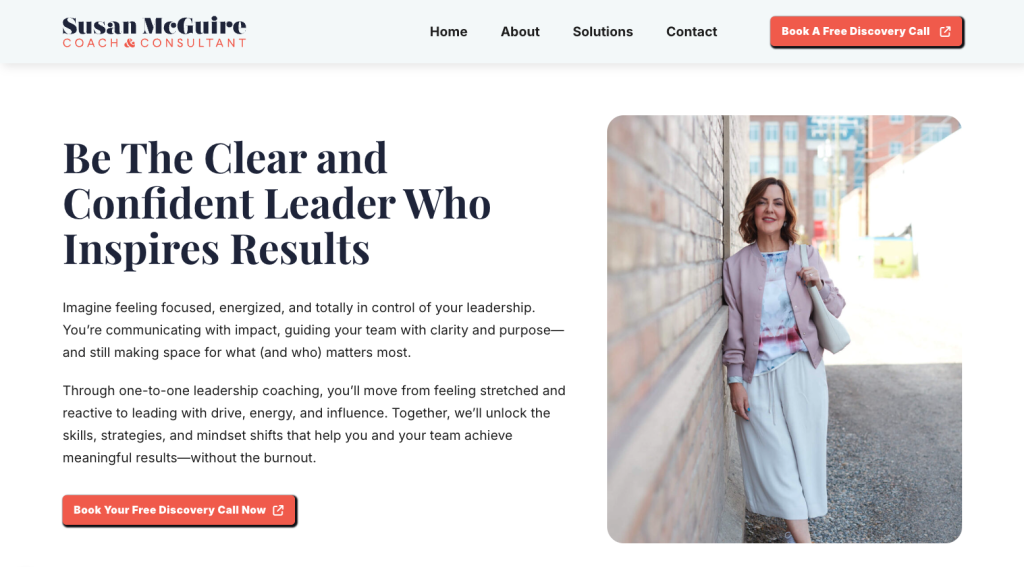The height and width of the screenshot is (567, 1024).
Task: Click the word Inspires Results in headline
Action: point(216,249)
